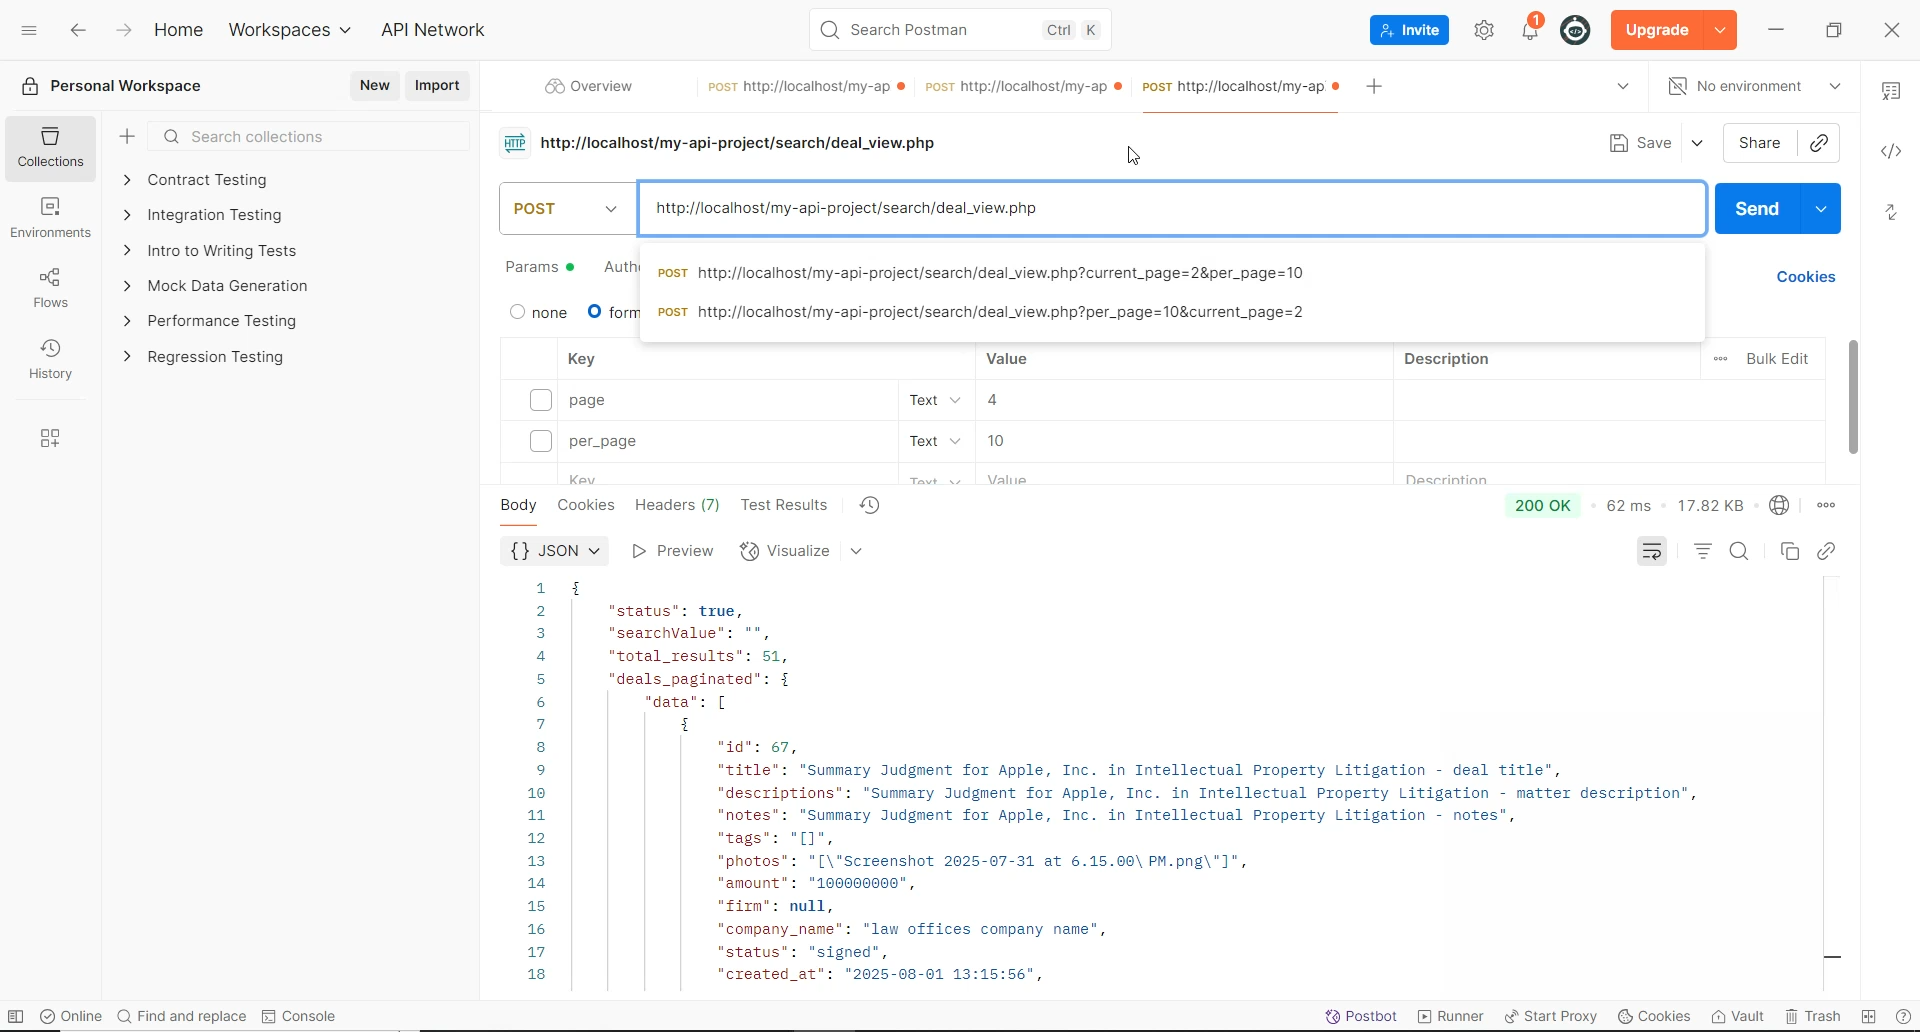Screen dimensions: 1920x1032
Task: Toggle word wrap in response viewer
Action: coord(1651,551)
